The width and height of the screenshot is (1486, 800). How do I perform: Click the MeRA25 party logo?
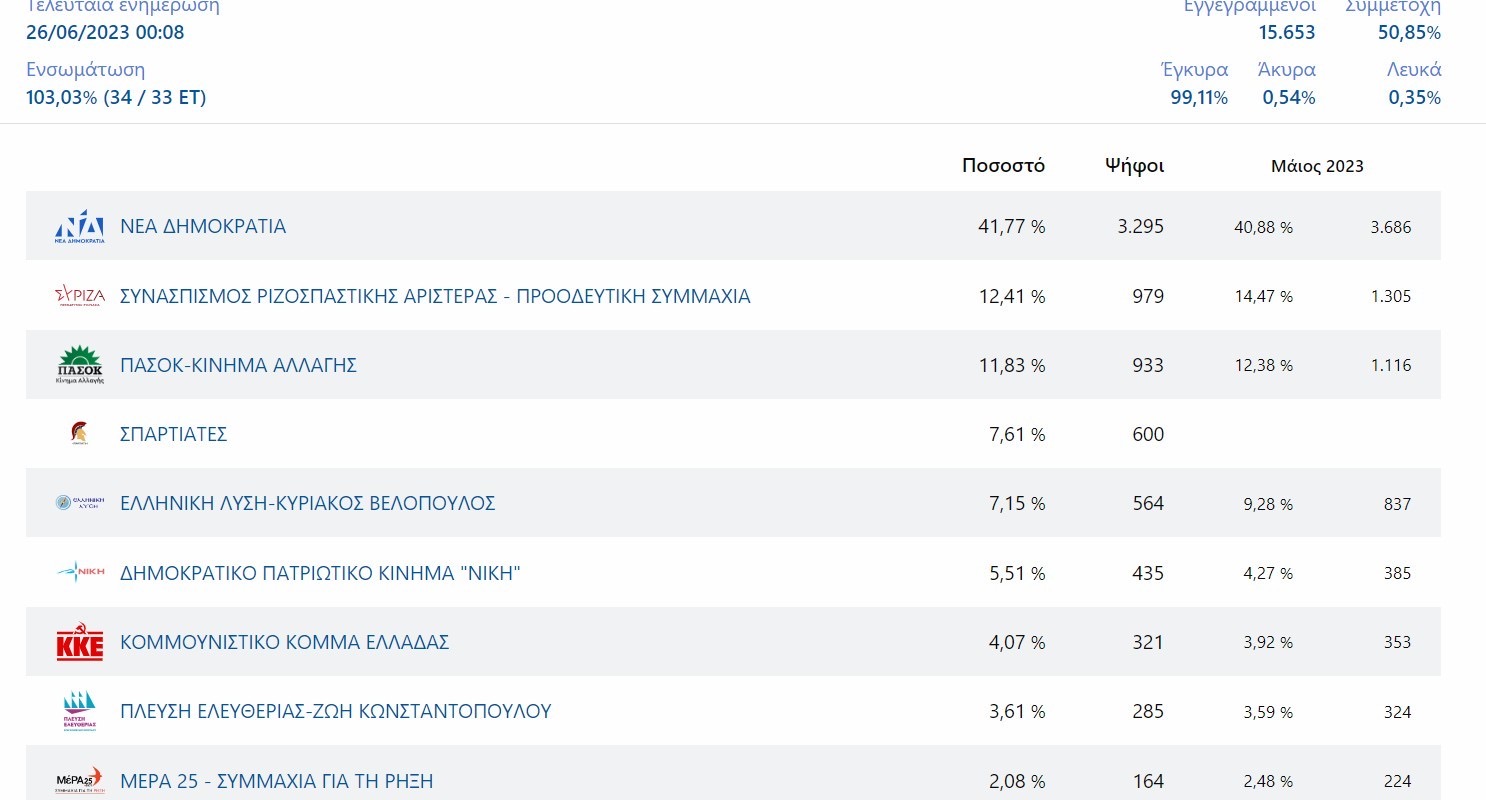point(80,780)
